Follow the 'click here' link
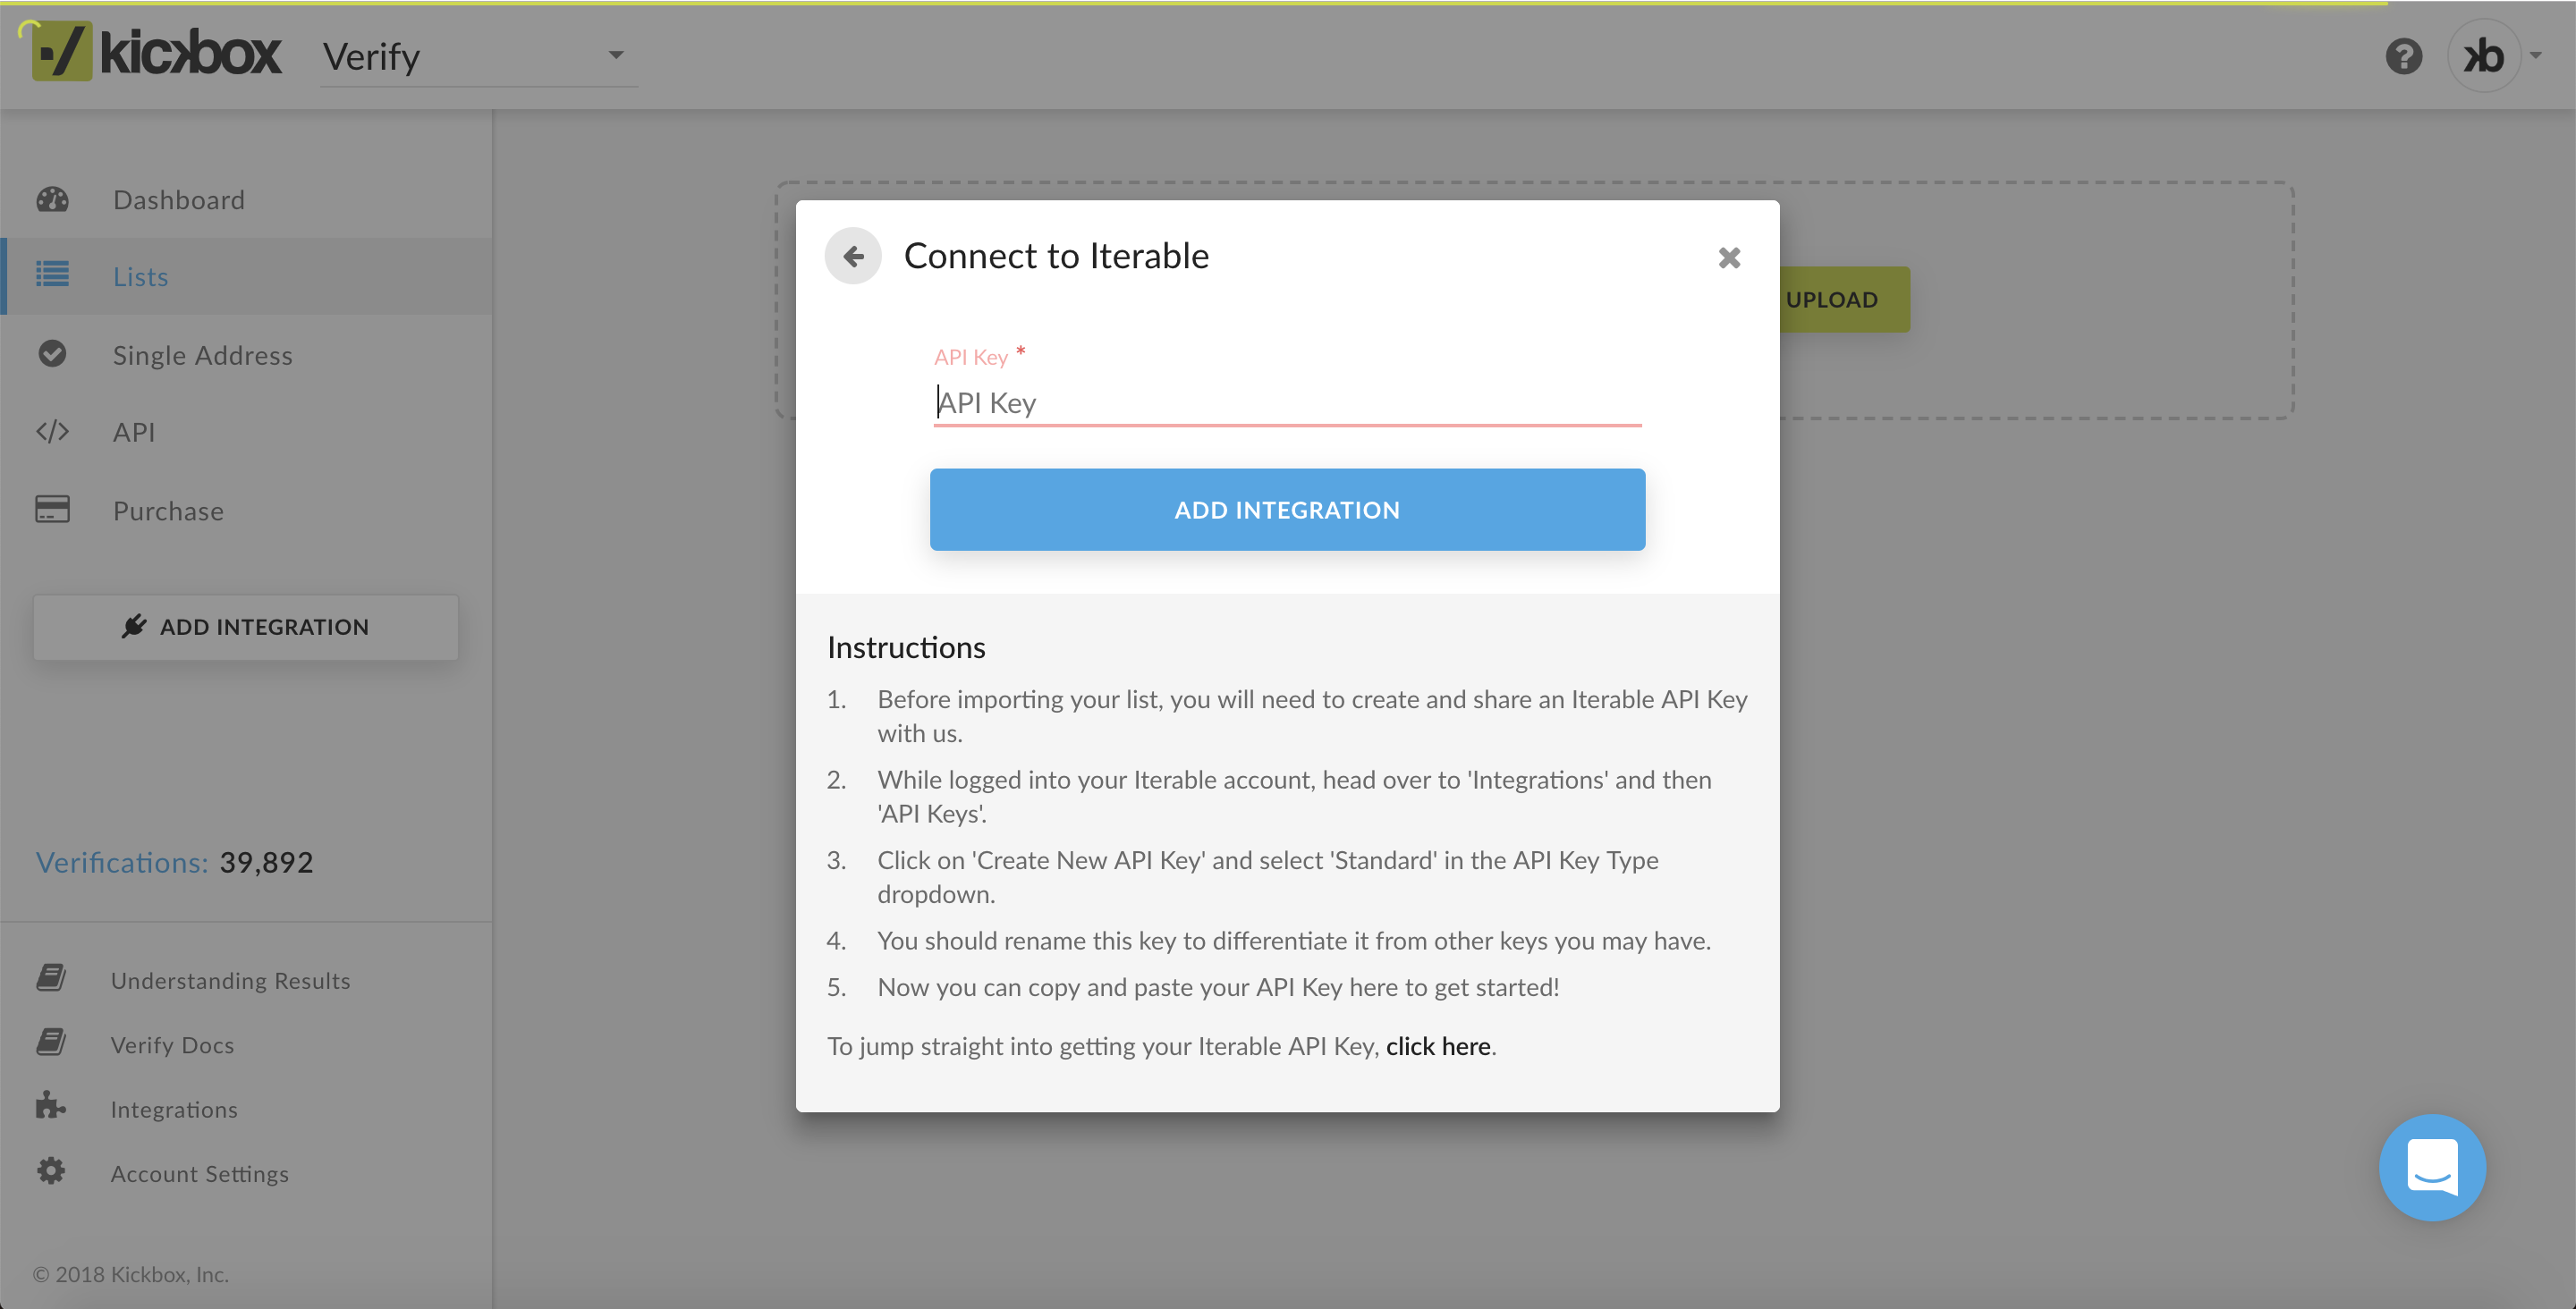This screenshot has height=1309, width=2576. 1437,1046
